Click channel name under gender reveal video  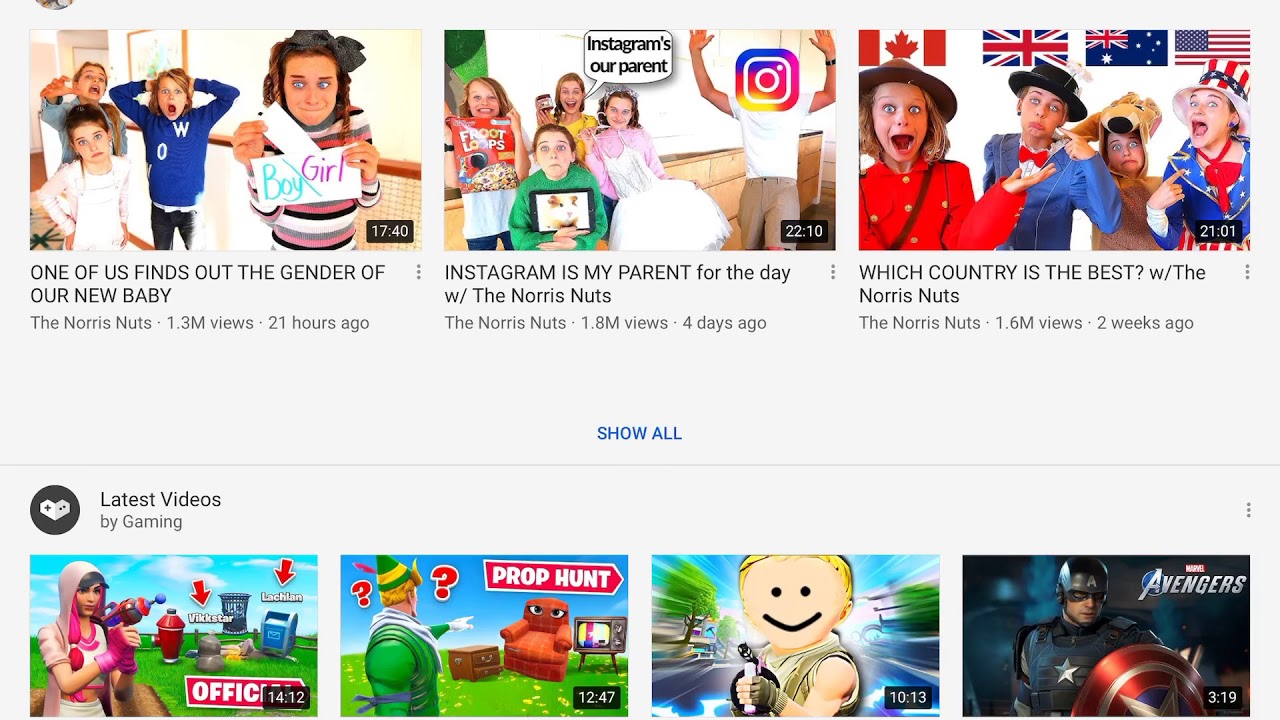coord(91,323)
